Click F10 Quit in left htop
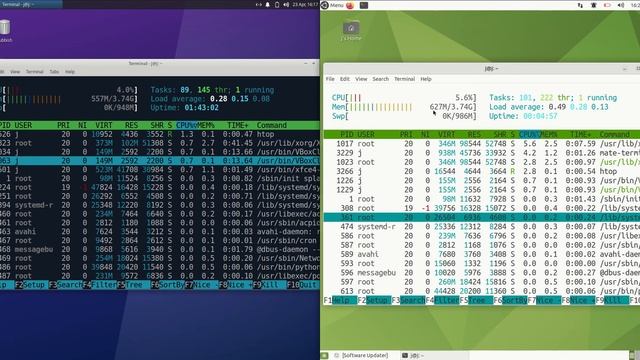This screenshot has width=640, height=360. 304,285
